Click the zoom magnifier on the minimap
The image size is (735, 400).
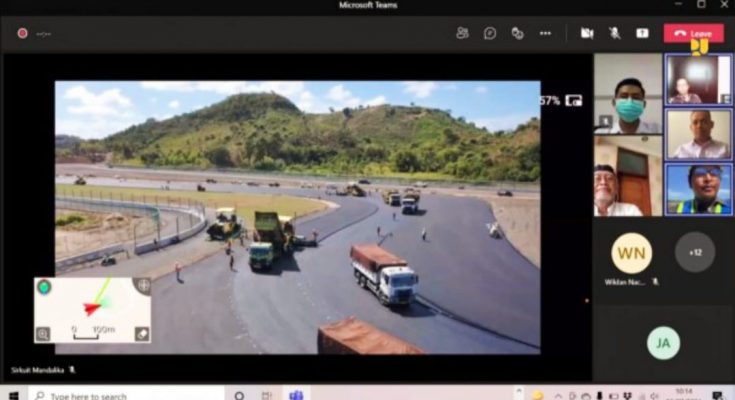click(43, 334)
